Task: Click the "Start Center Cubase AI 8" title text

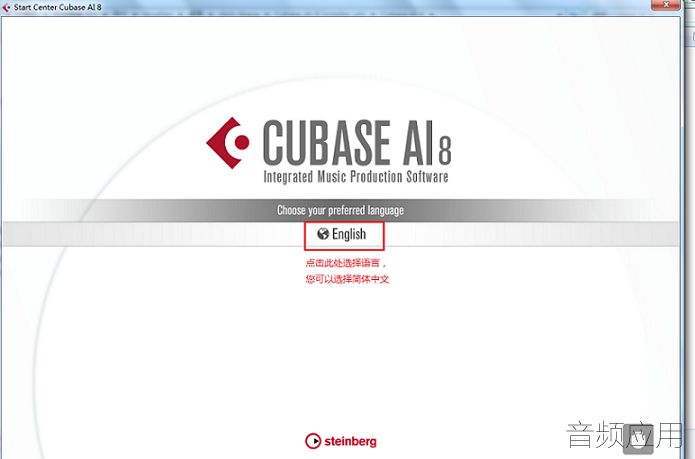Action: click(x=58, y=7)
